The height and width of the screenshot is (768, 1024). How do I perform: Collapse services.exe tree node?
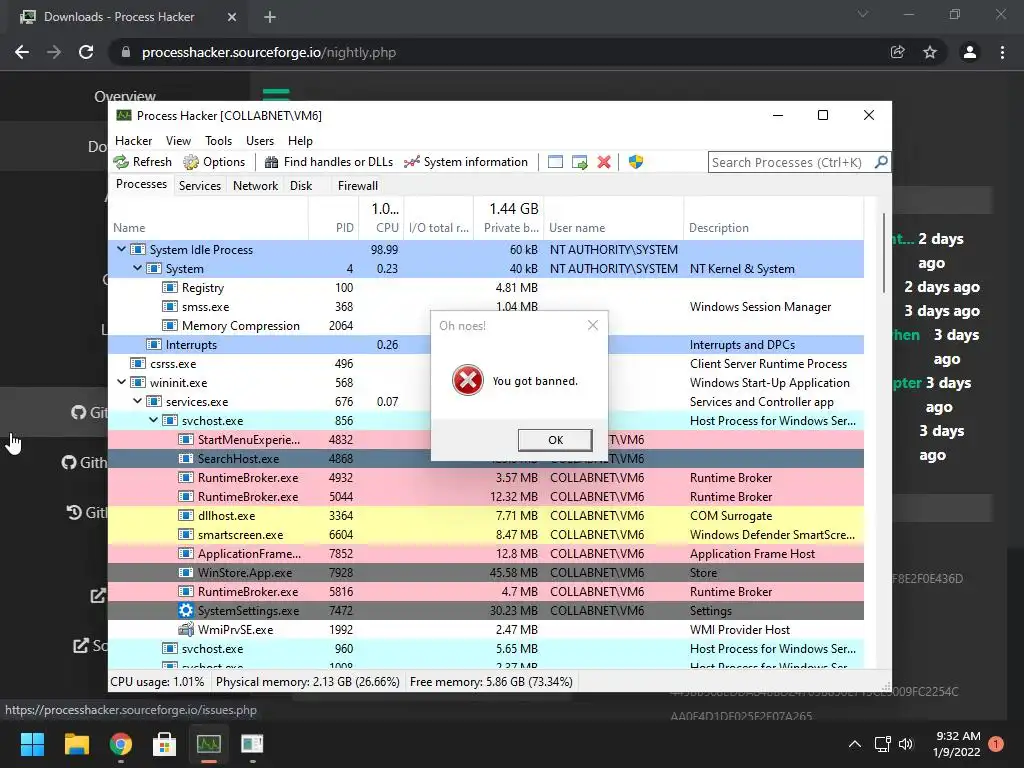[x=138, y=401]
